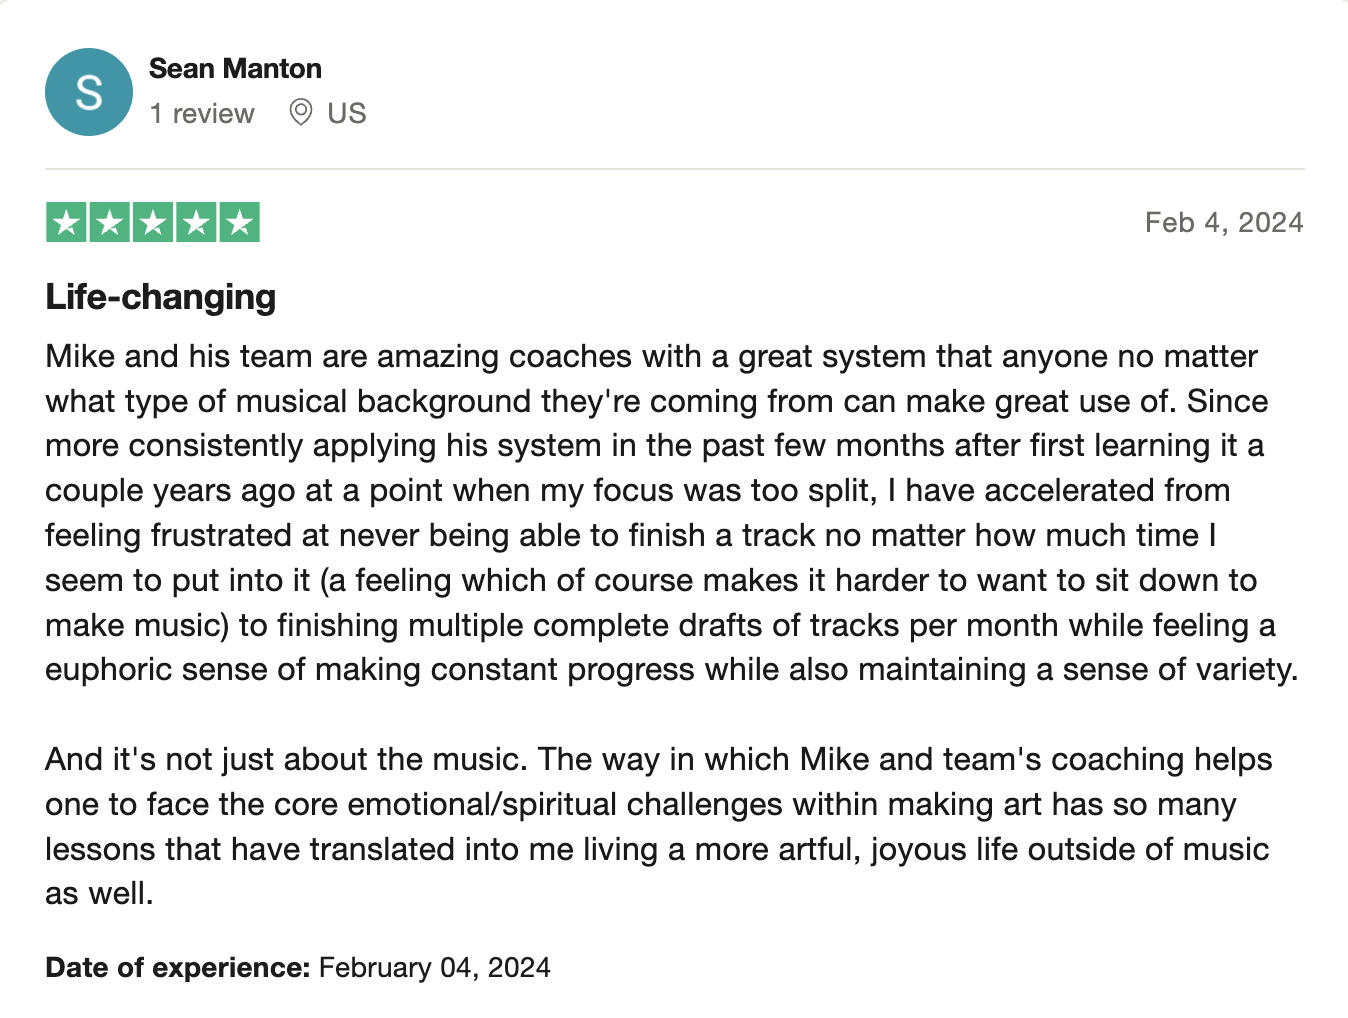The width and height of the screenshot is (1348, 1018).
Task: Click the fourth green rating star
Action: [x=196, y=222]
